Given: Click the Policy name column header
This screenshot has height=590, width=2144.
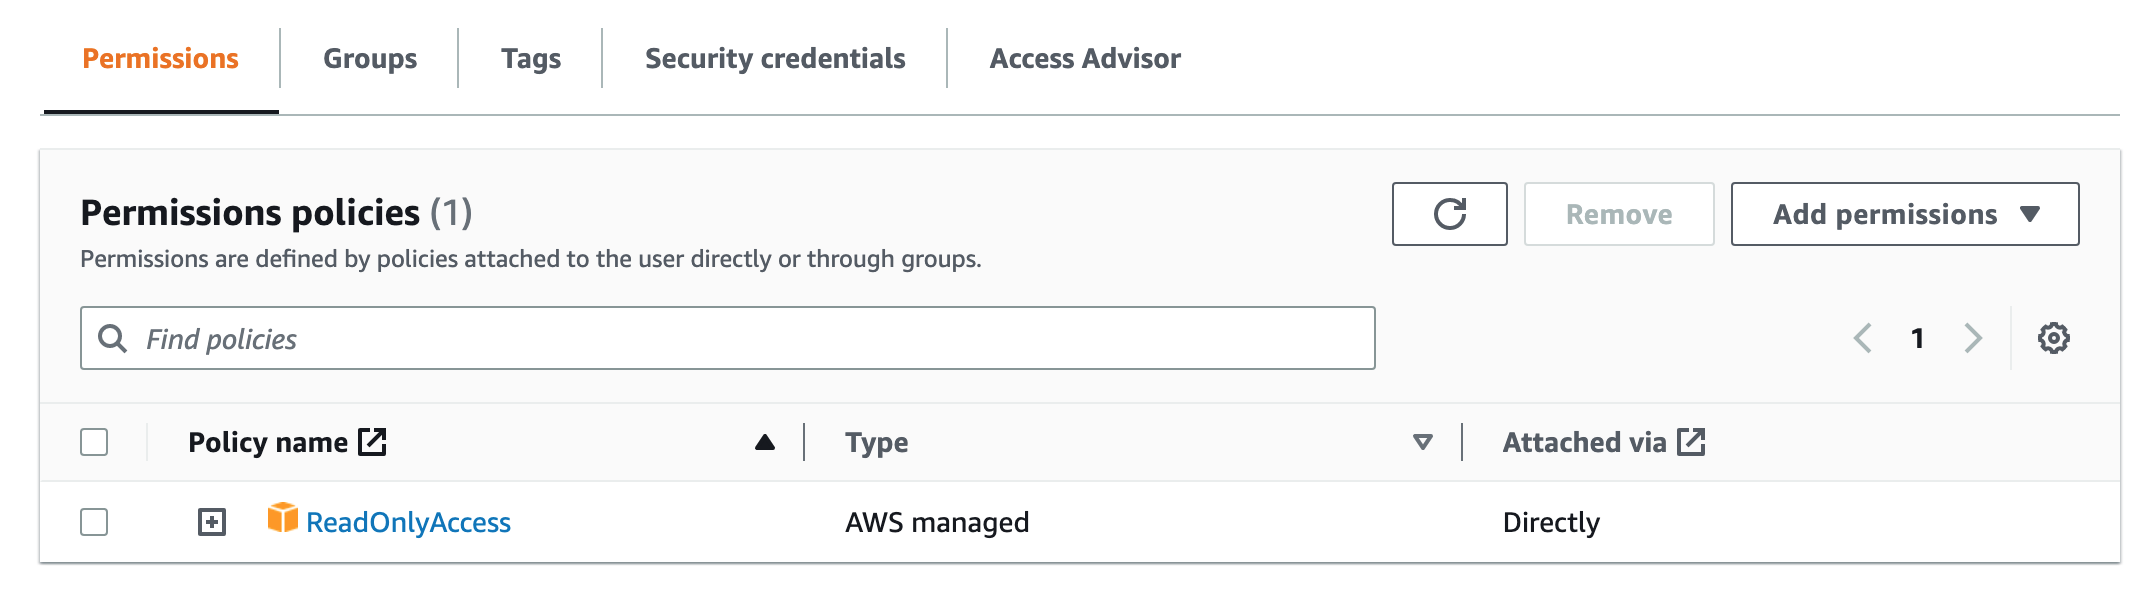Looking at the screenshot, I should [x=268, y=442].
